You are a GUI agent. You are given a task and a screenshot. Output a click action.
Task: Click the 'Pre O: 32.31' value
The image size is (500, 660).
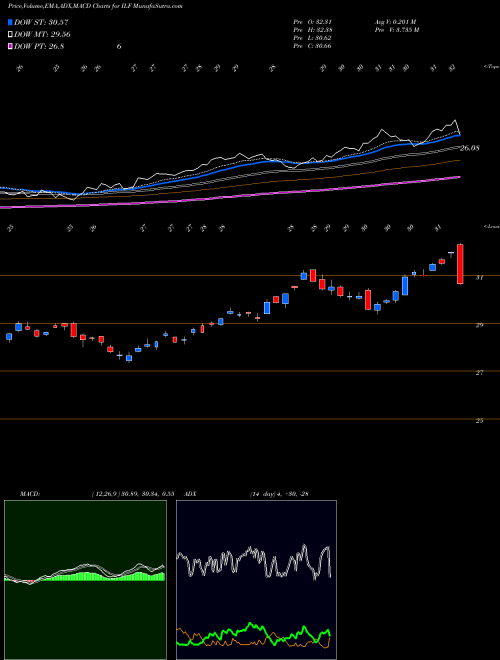click(312, 22)
